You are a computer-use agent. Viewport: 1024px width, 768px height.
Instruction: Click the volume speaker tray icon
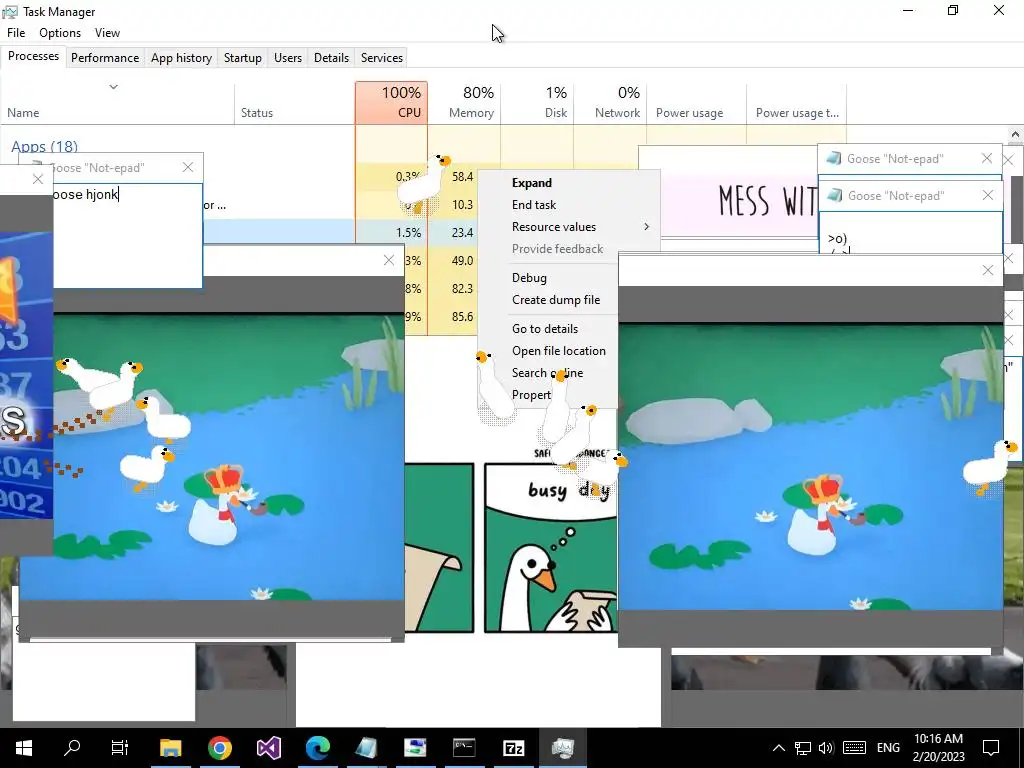tap(826, 748)
